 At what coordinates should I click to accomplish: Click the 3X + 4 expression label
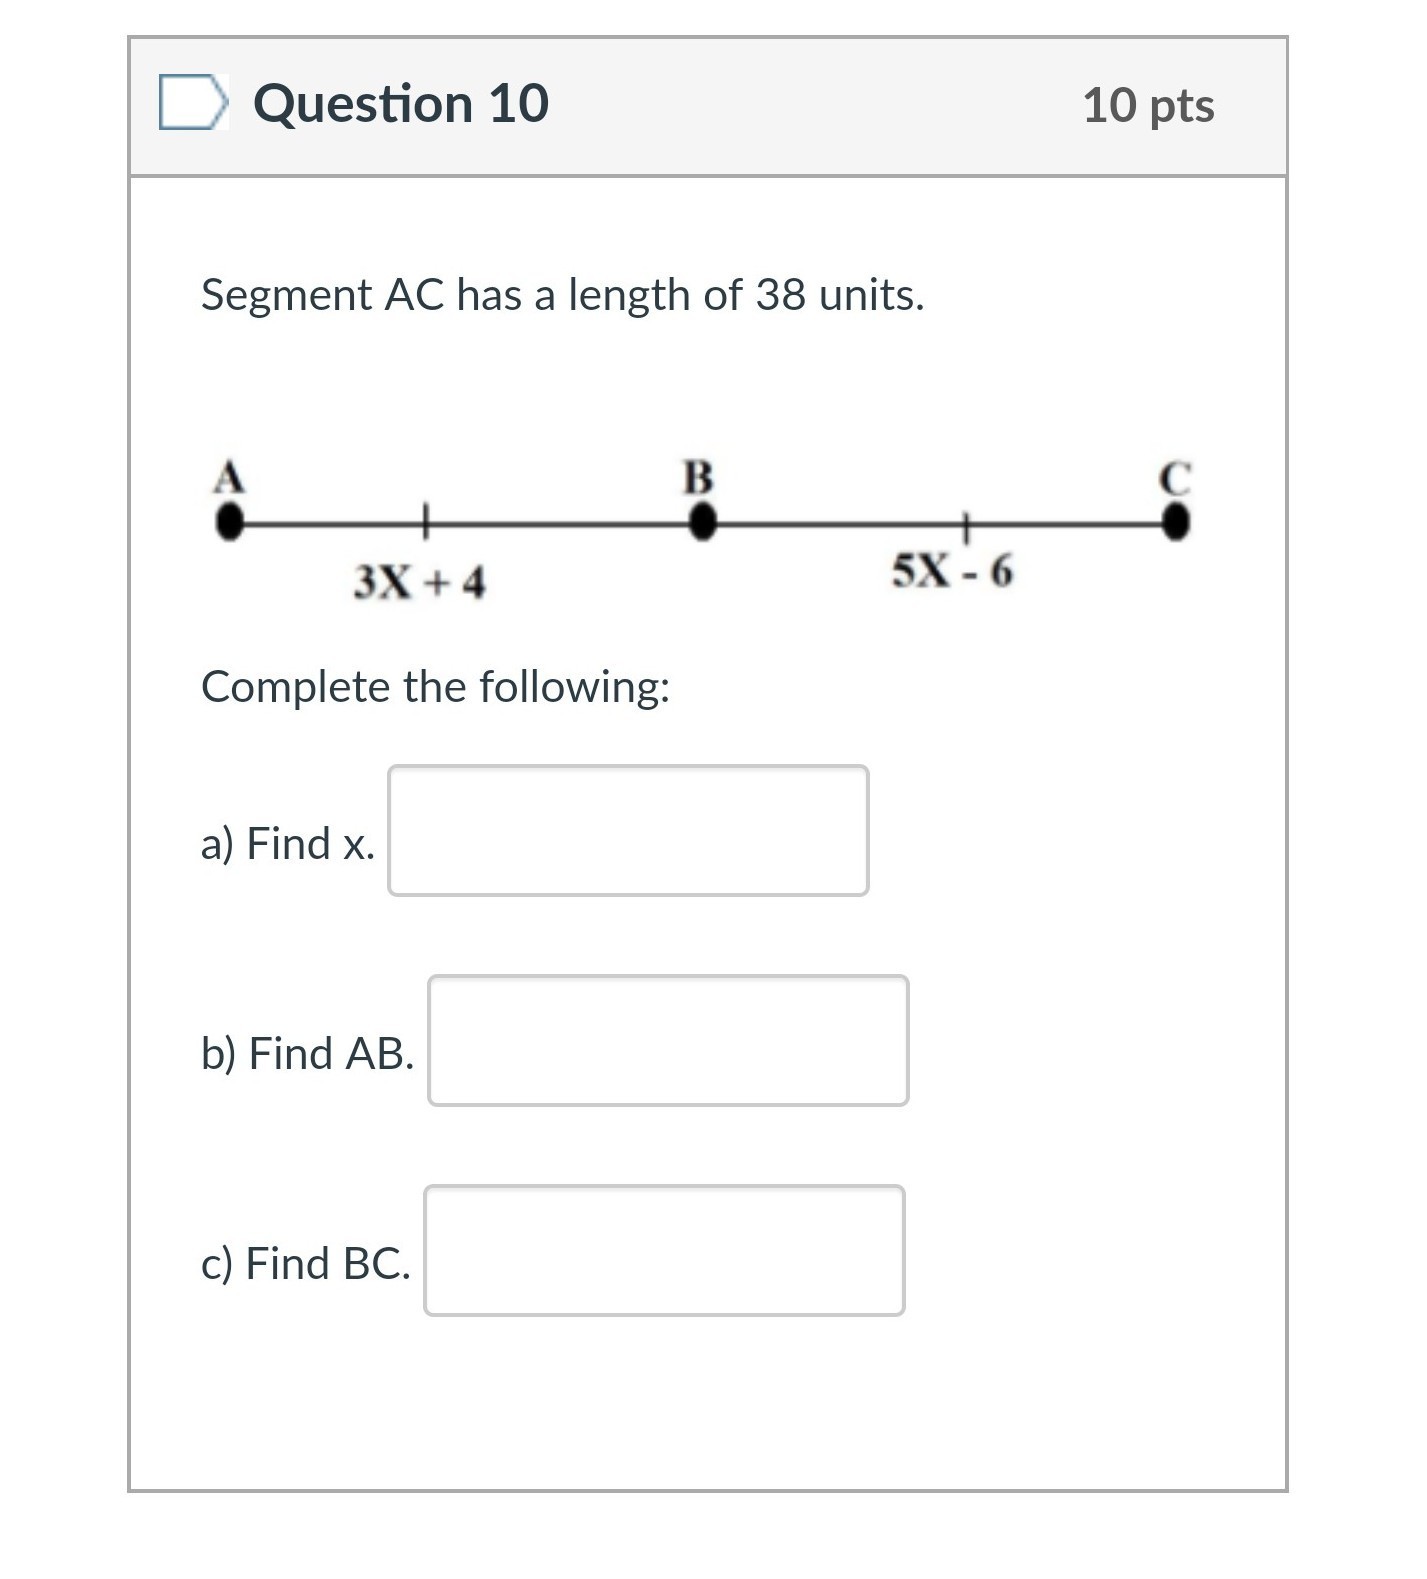[x=419, y=582]
